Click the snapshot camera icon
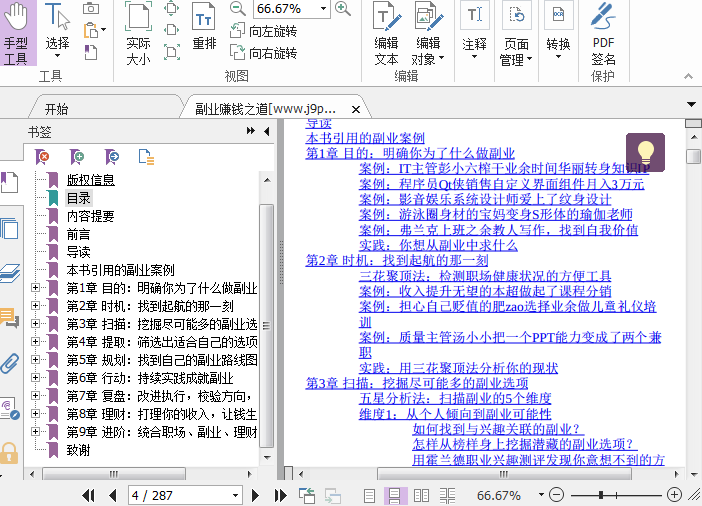 pos(91,9)
